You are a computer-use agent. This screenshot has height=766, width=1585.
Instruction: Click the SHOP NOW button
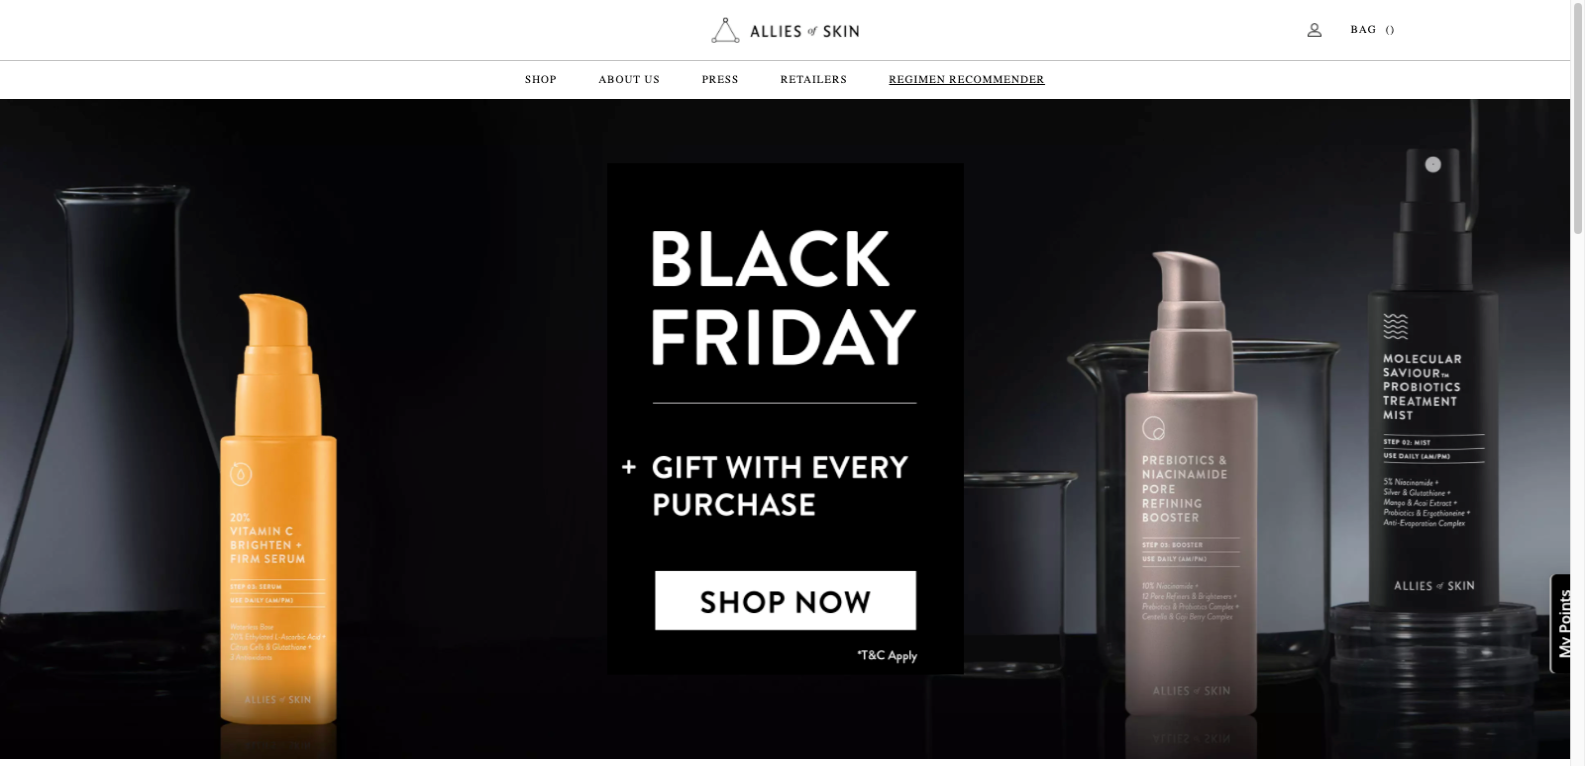coord(785,601)
